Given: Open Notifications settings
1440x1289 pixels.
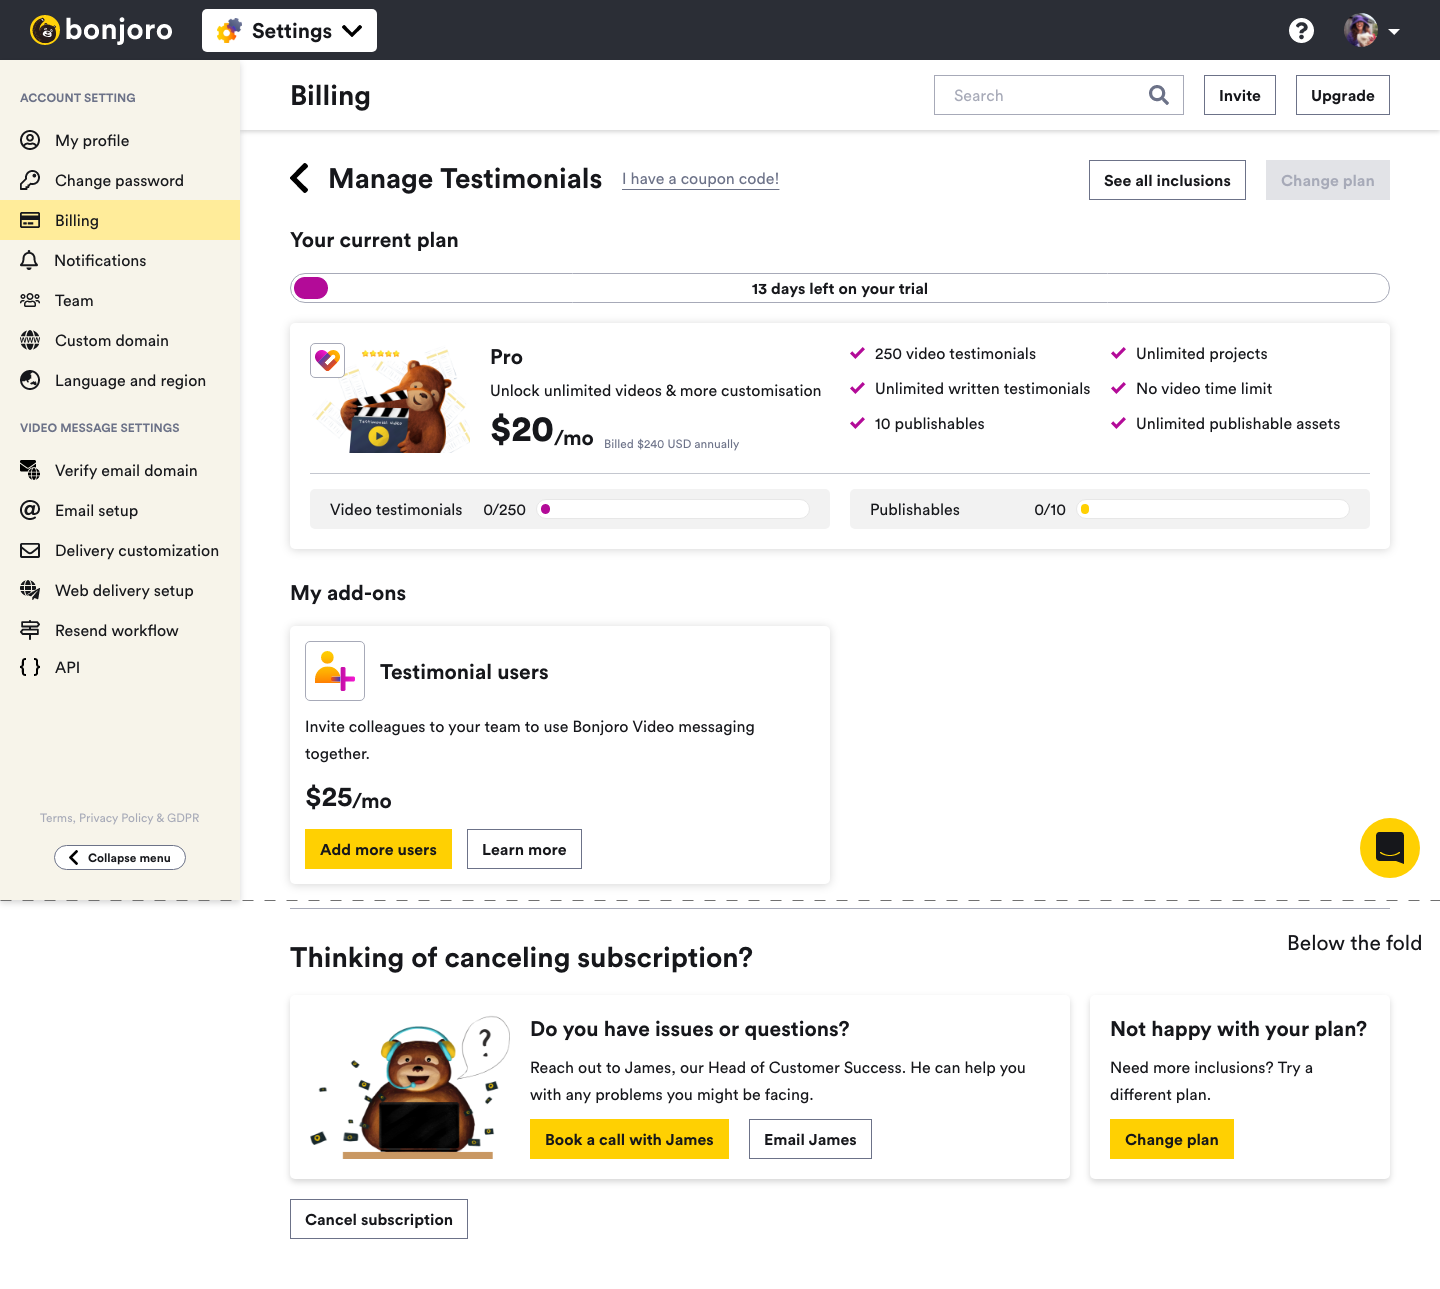Looking at the screenshot, I should (120, 260).
